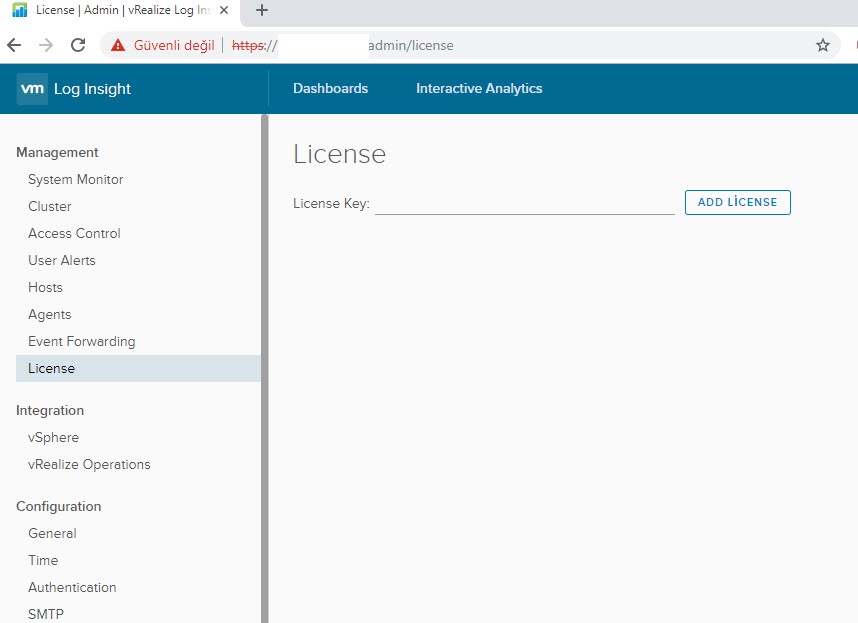Open the Dashboards tab
Screen dimensions: 858x623
tap(330, 89)
